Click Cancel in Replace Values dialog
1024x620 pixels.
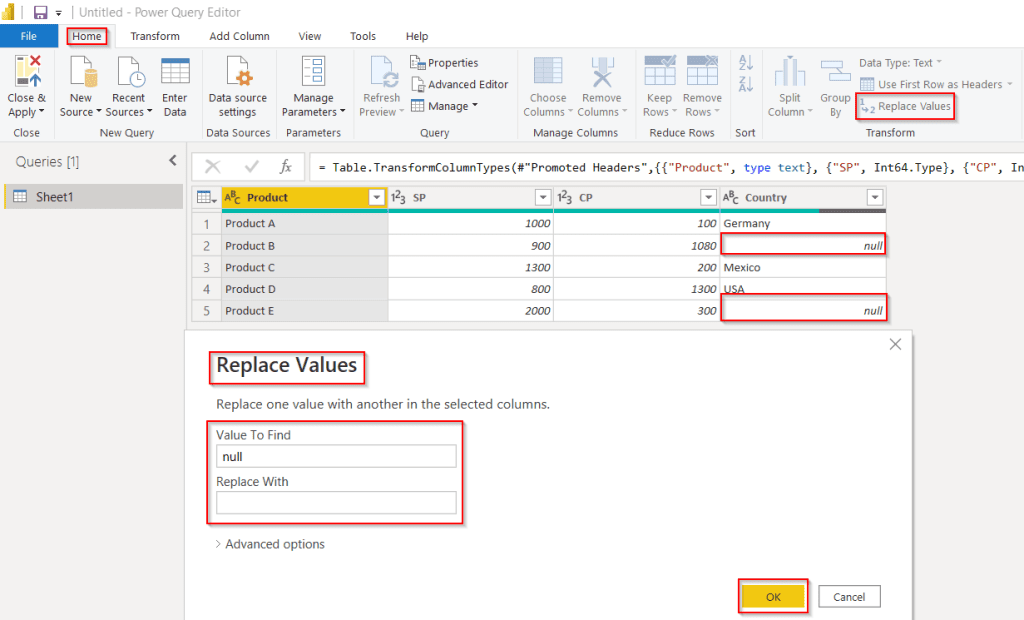849,596
